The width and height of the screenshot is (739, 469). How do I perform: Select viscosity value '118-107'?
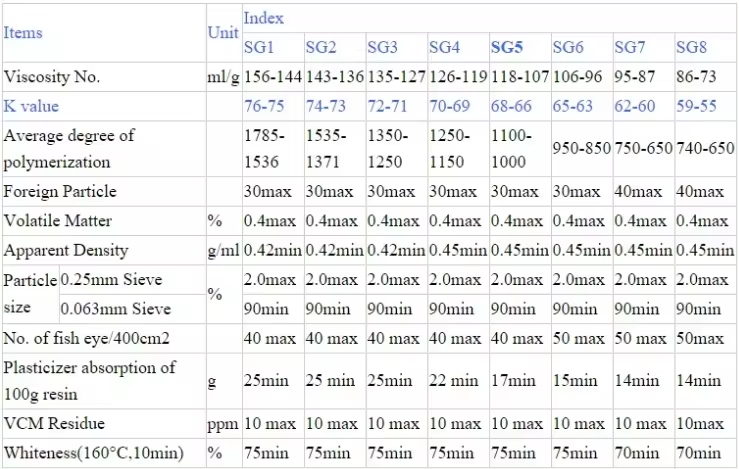tap(520, 76)
